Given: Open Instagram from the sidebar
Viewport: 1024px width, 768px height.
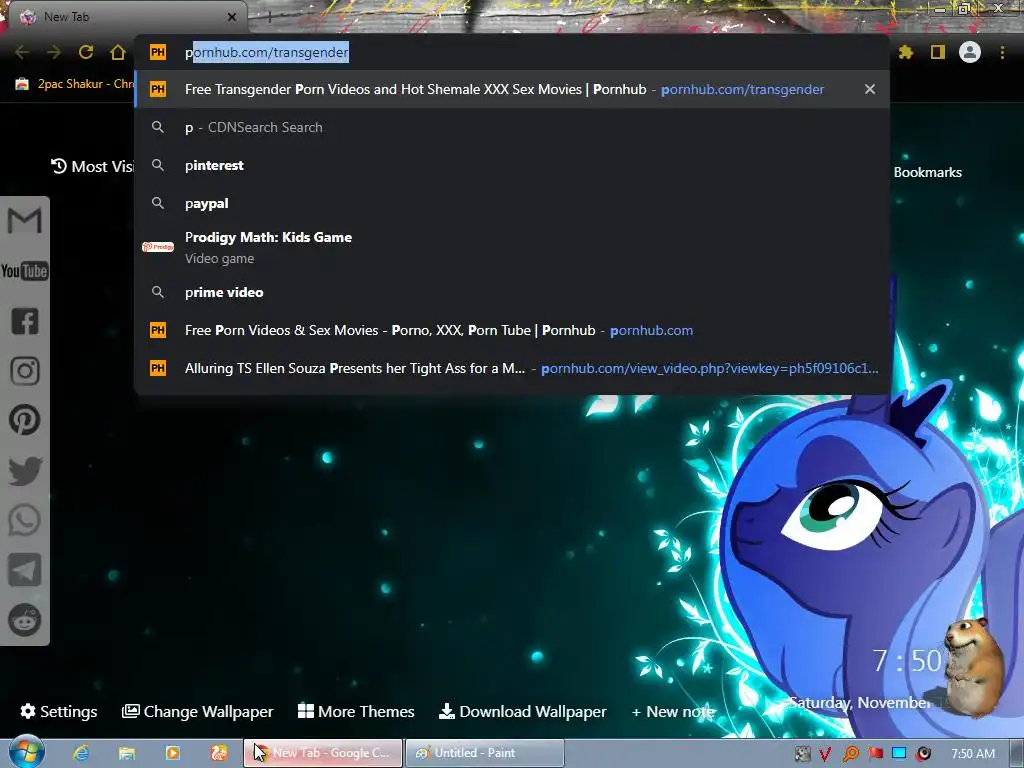Looking at the screenshot, I should tap(25, 370).
